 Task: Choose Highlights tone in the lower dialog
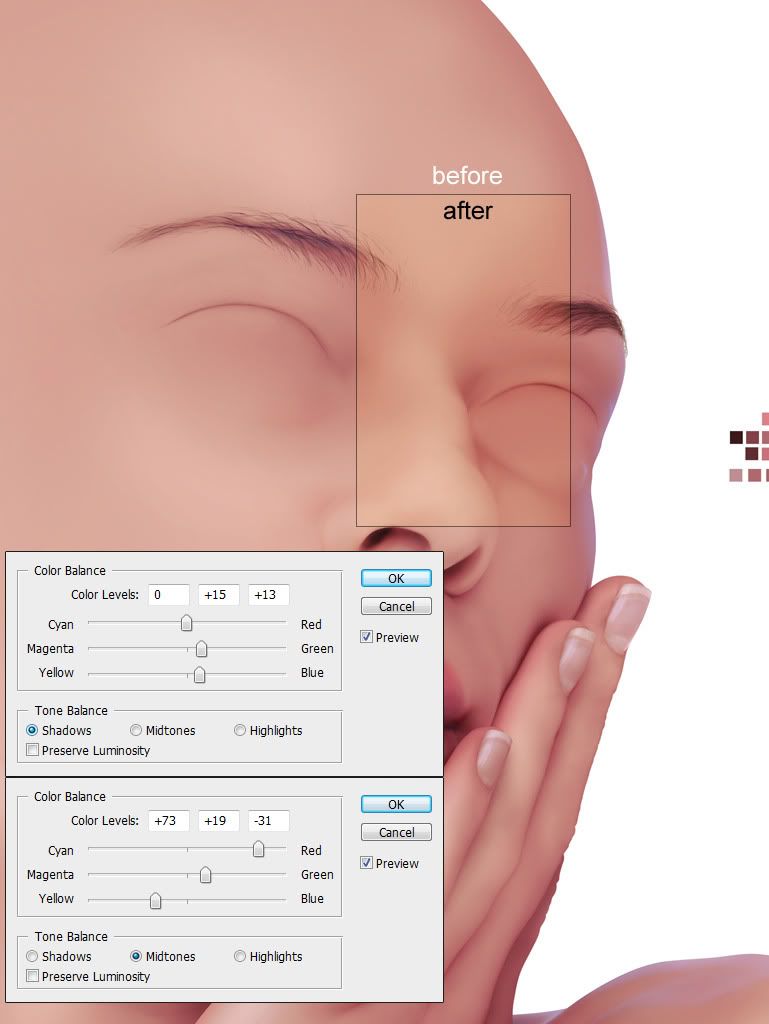pos(240,957)
